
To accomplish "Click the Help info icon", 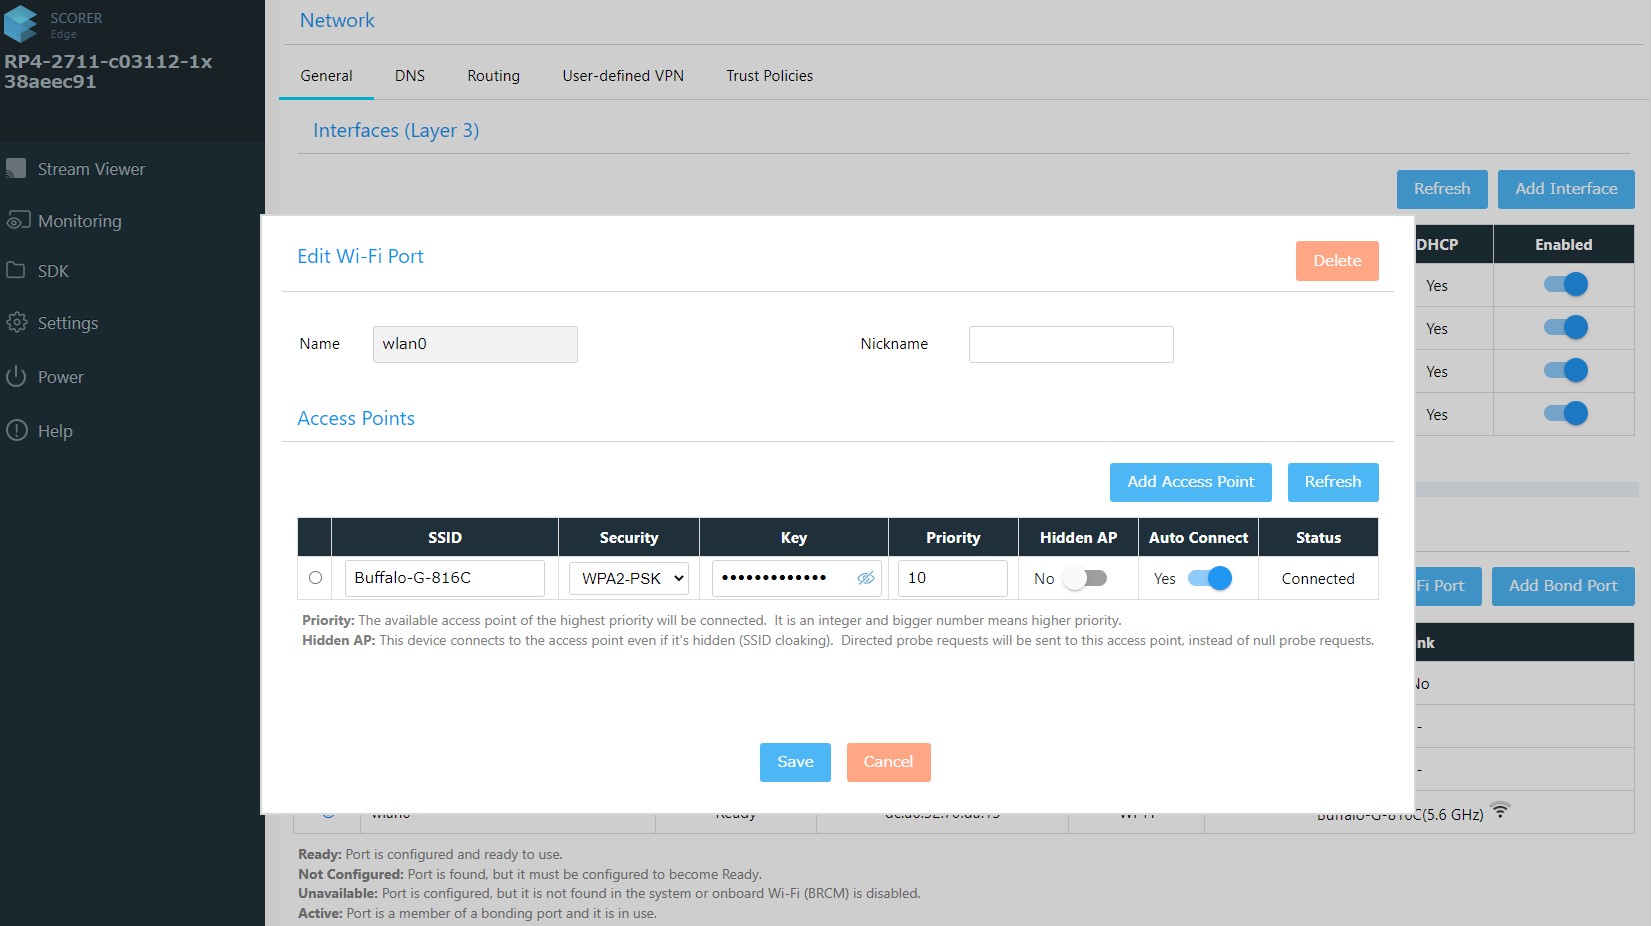I will tap(16, 431).
